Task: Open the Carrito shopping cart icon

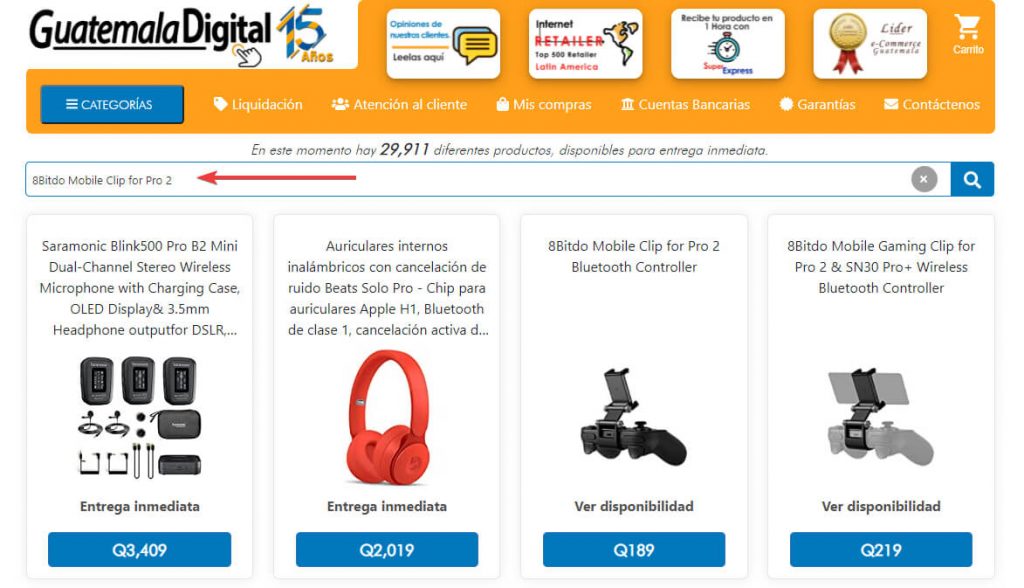Action: 967,35
